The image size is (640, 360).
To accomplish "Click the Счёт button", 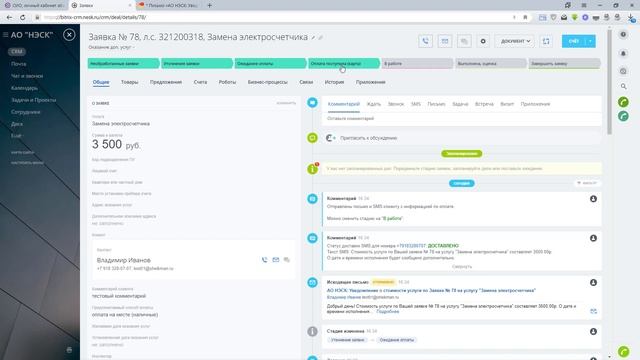I will 573,41.
